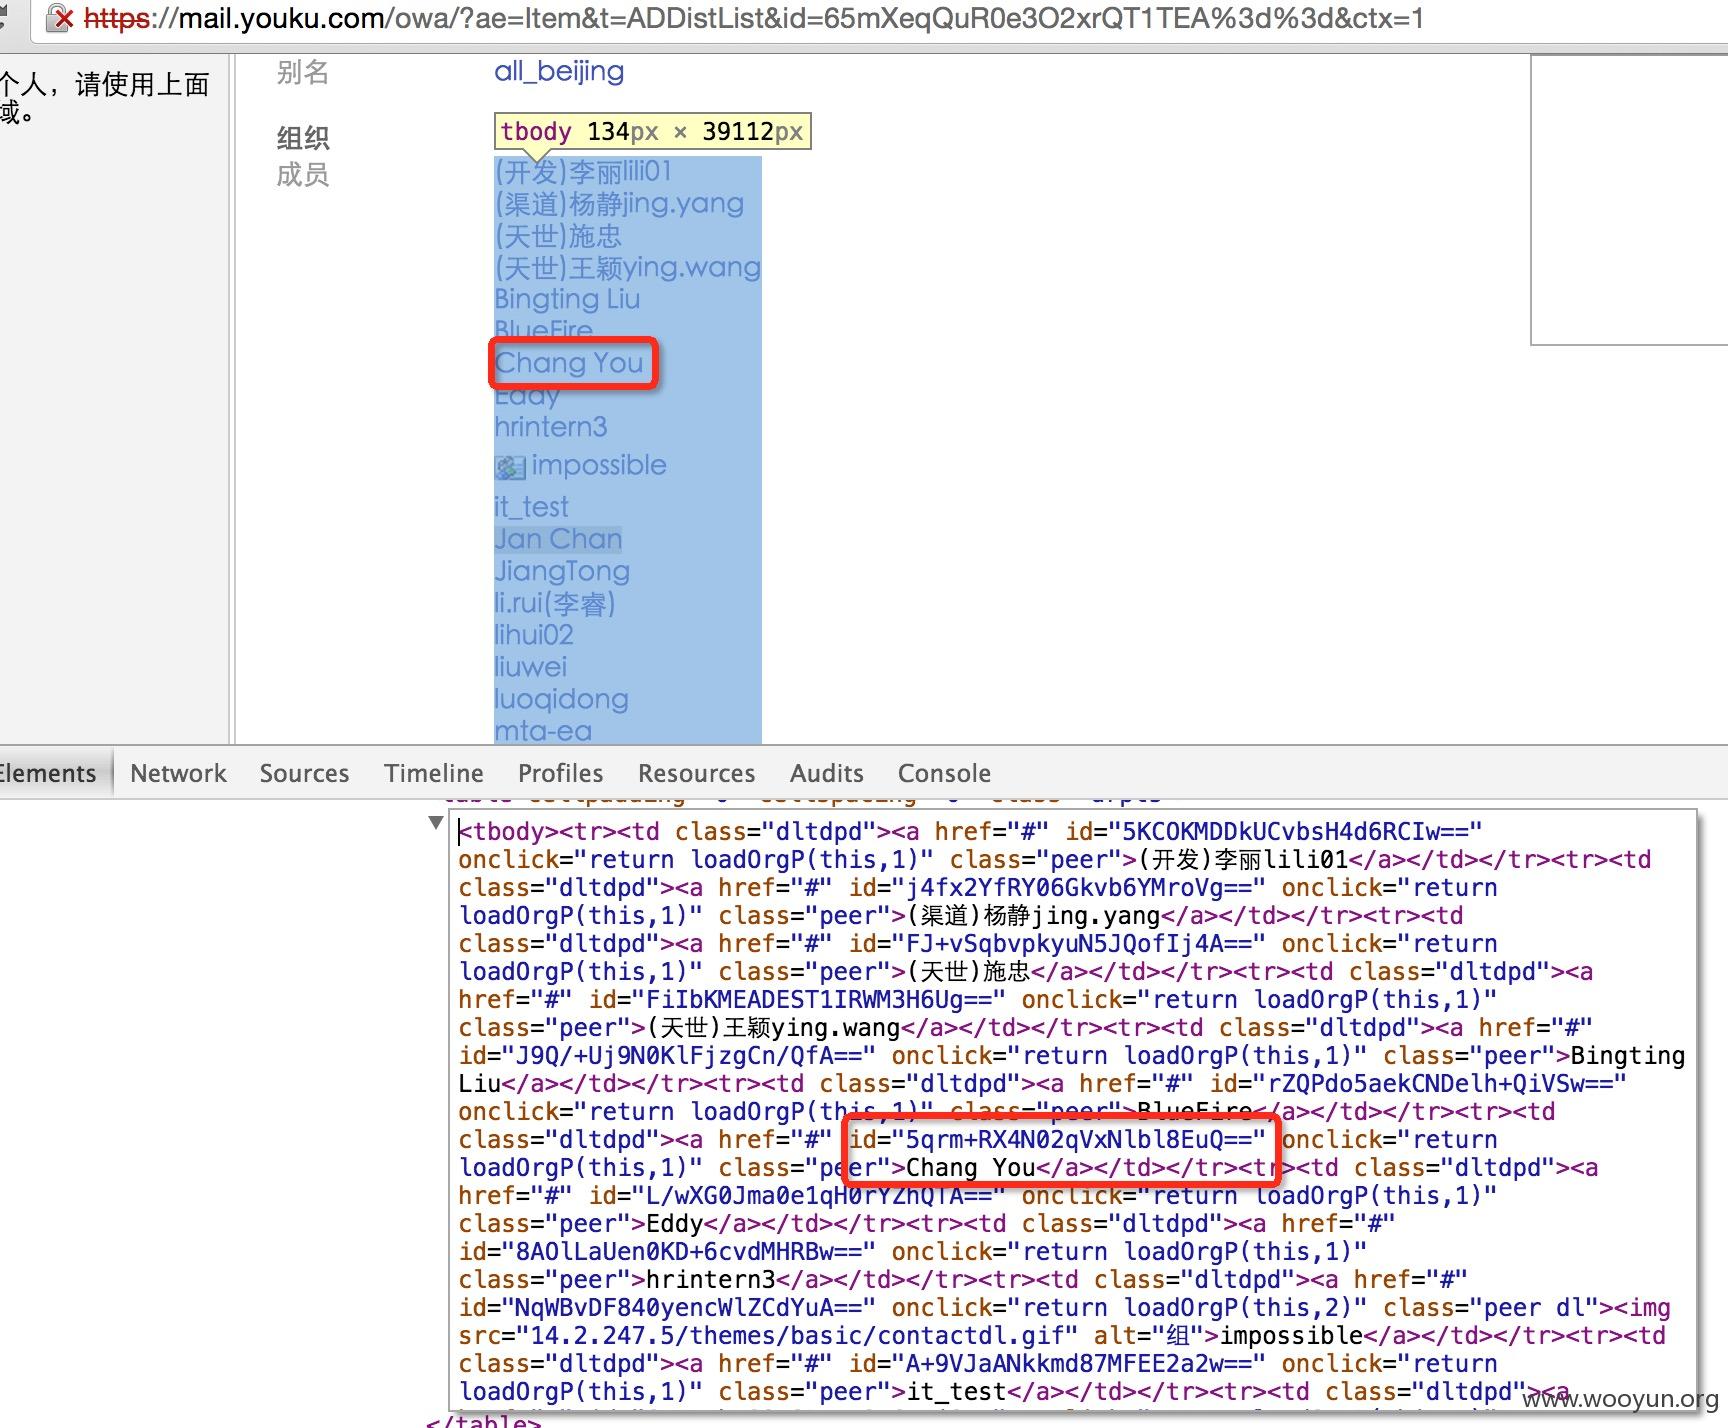The width and height of the screenshot is (1728, 1428).
Task: Switch to the Profiles tab
Action: tap(560, 773)
